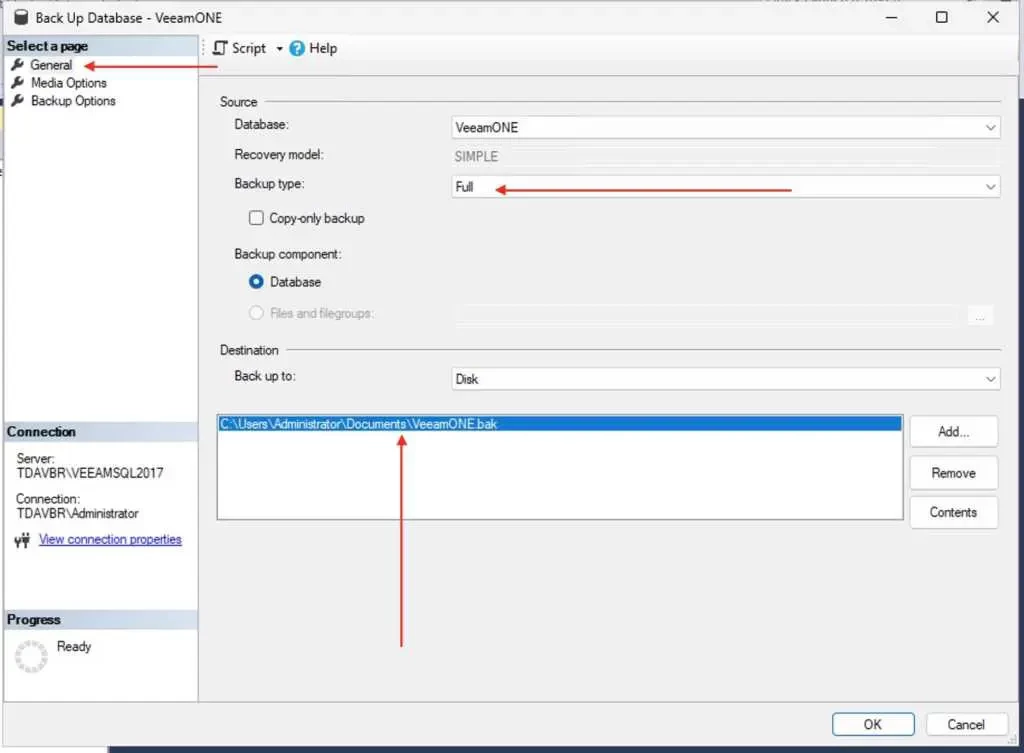The width and height of the screenshot is (1024, 753).
Task: Expand the Script dropdown arrow
Action: pos(279,48)
